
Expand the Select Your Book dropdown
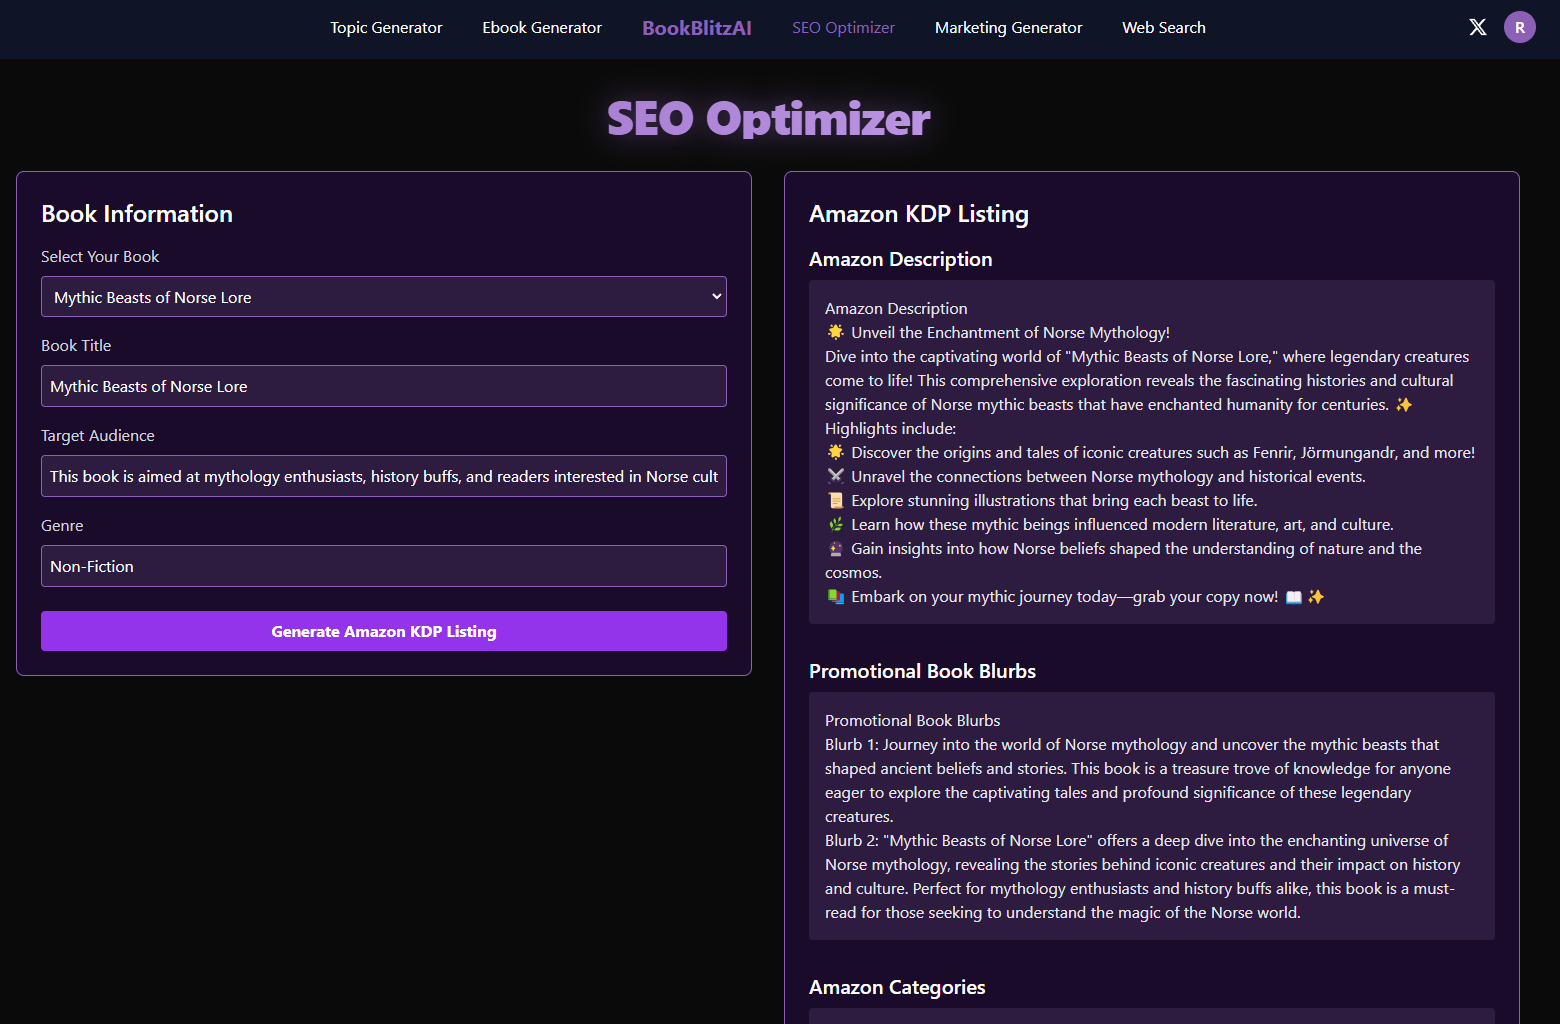(x=384, y=297)
